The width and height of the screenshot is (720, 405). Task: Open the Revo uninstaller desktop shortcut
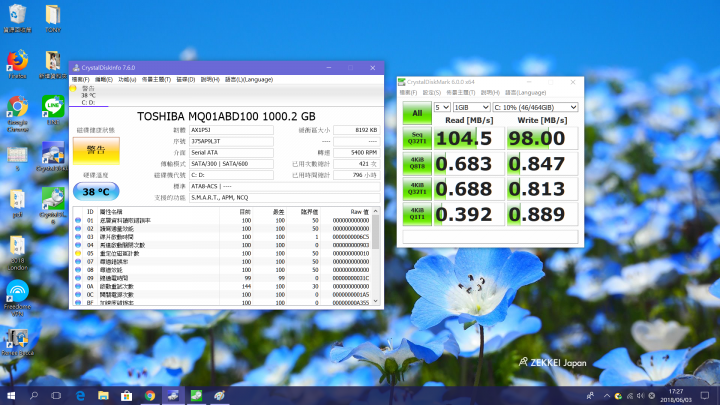click(17, 343)
